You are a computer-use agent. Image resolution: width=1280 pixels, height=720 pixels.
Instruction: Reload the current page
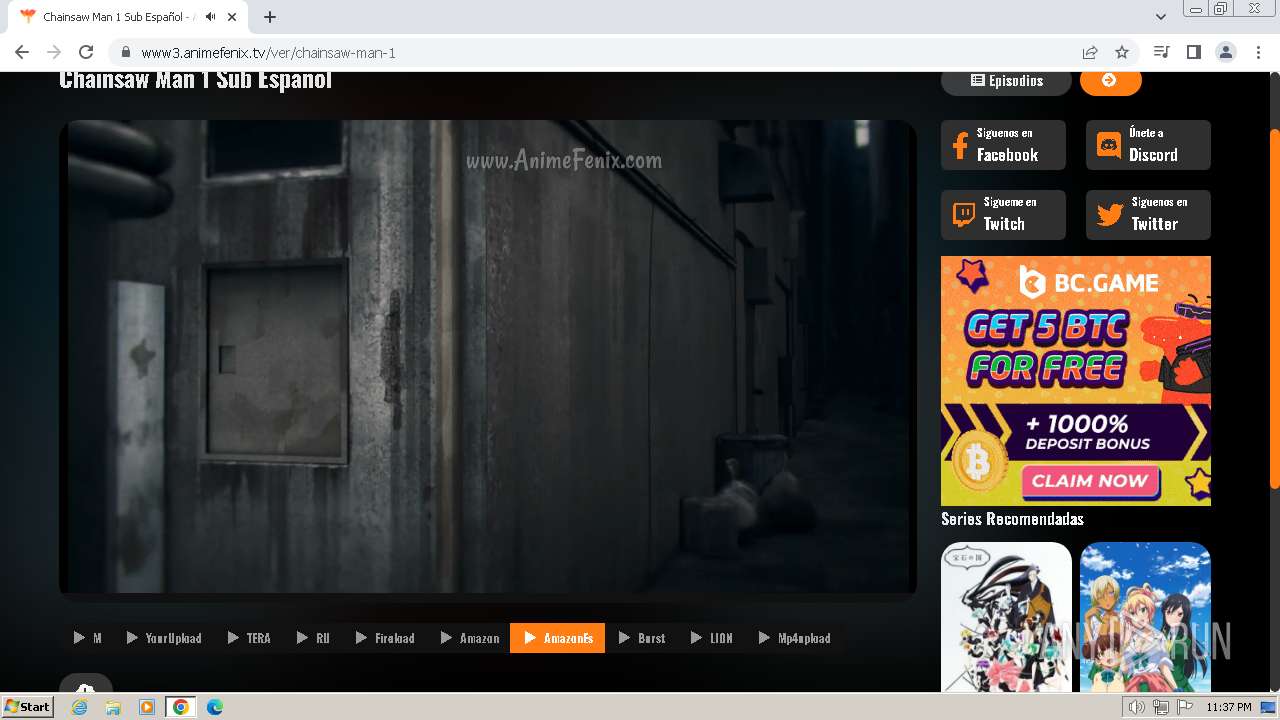[x=86, y=52]
